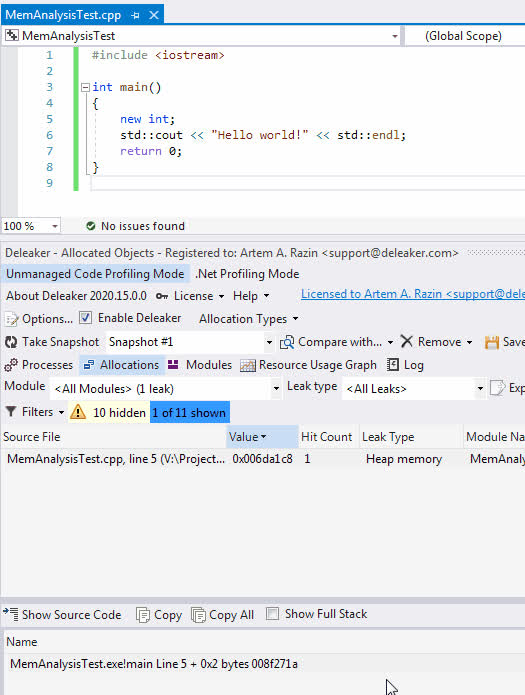Click the 0x006da1c8 value cell
Screen dimensions: 525x695
click(x=262, y=459)
